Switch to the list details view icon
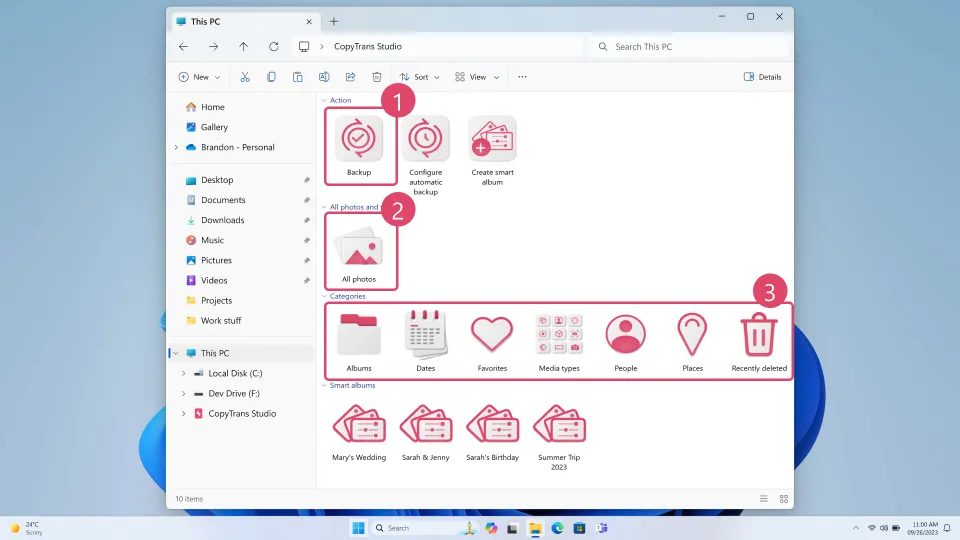 point(763,499)
